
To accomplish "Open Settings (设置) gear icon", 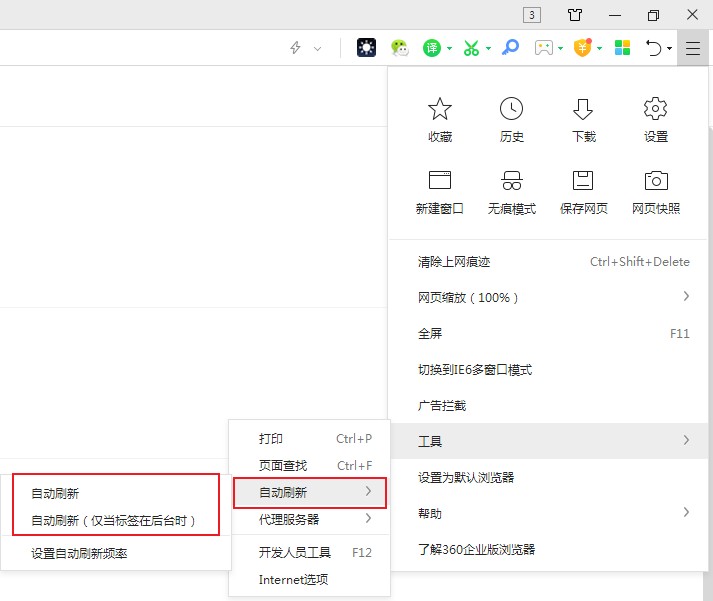I will 655,109.
